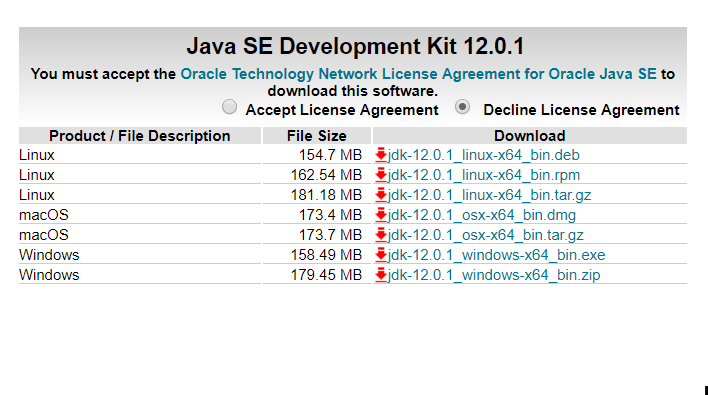Screen dimensions: 708x395
Task: Click the Windows label in the 158.49 MB row
Action: click(x=49, y=255)
